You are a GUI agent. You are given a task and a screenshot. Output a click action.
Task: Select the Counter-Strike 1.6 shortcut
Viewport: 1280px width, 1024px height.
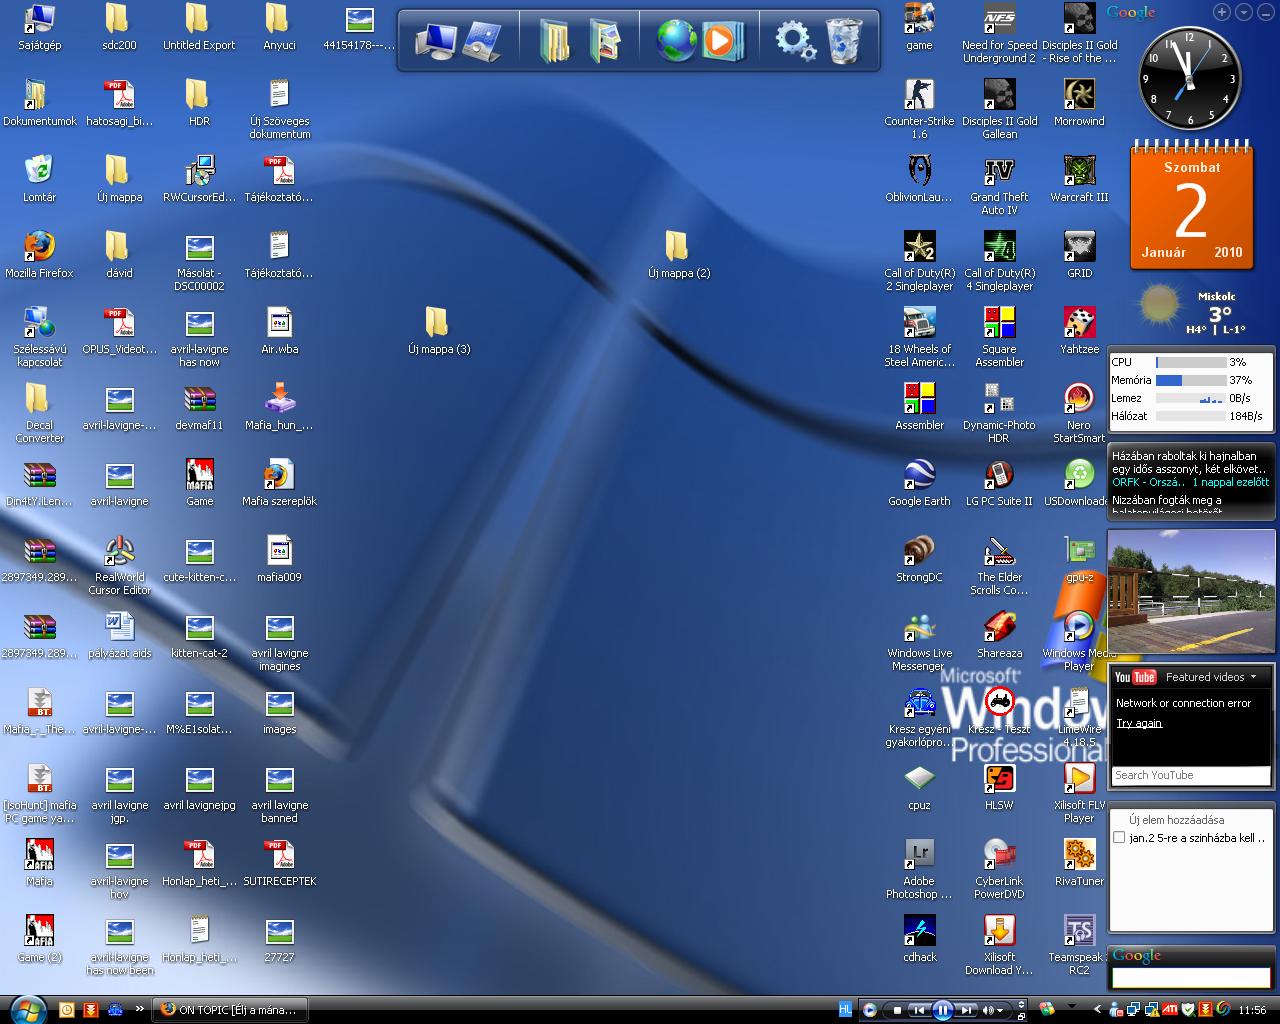(919, 110)
